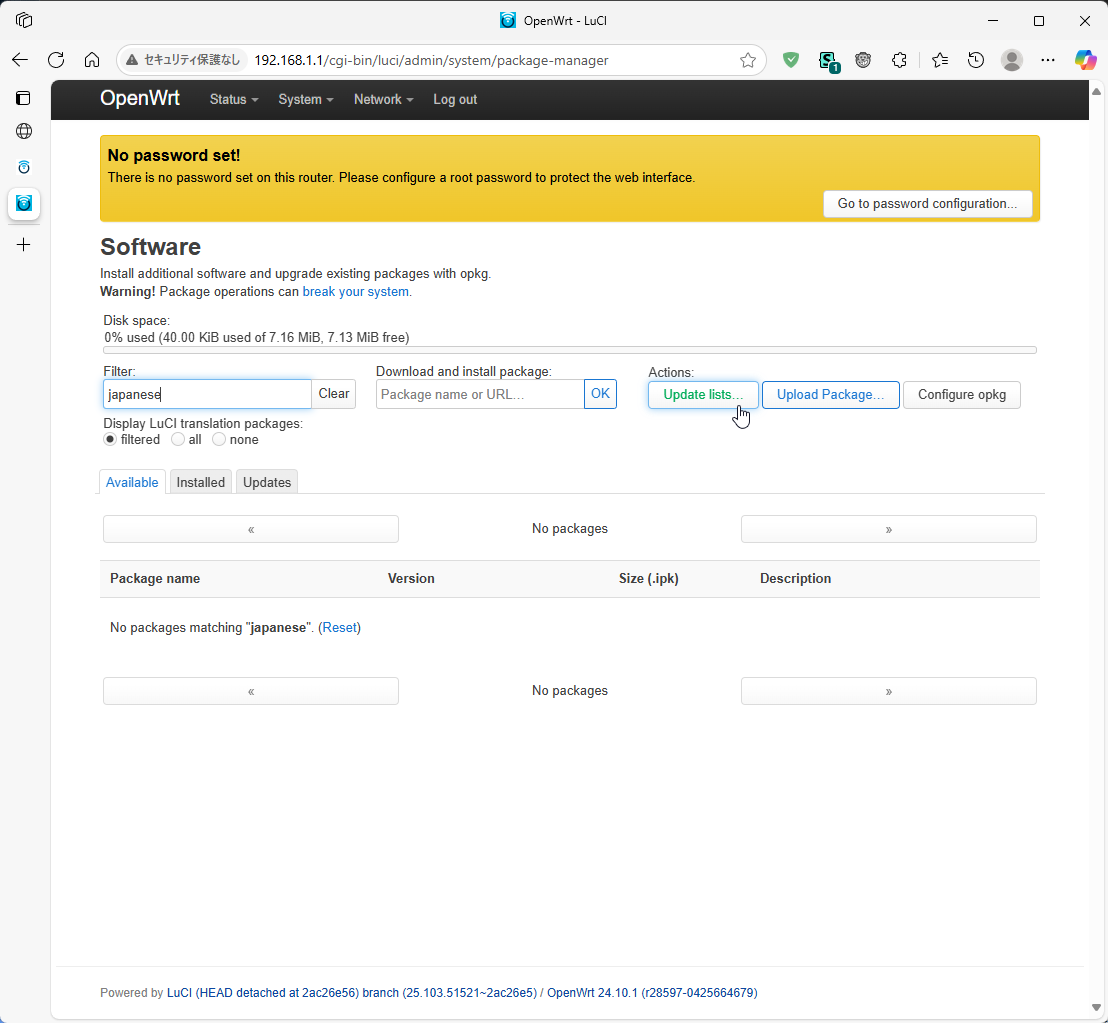Select the none translation radio button

219,439
